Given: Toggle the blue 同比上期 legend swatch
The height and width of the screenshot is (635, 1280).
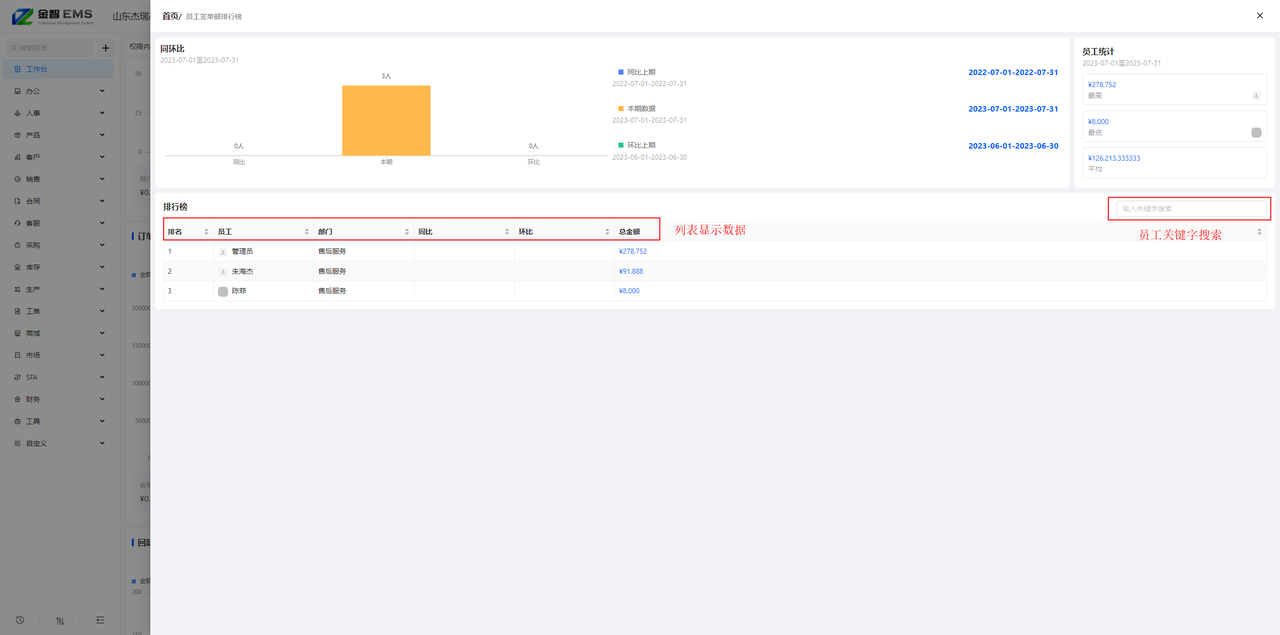Looking at the screenshot, I should point(621,72).
